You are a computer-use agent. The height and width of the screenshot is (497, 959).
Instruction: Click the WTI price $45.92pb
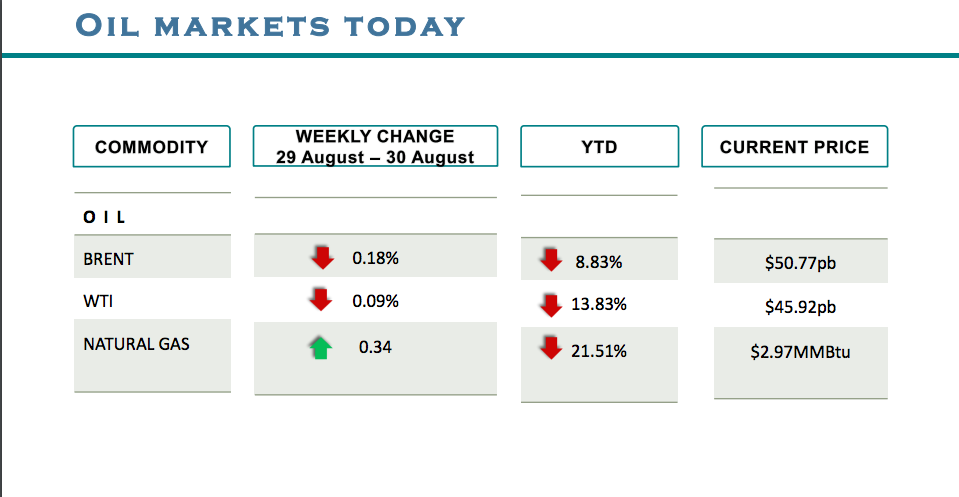[x=800, y=307]
